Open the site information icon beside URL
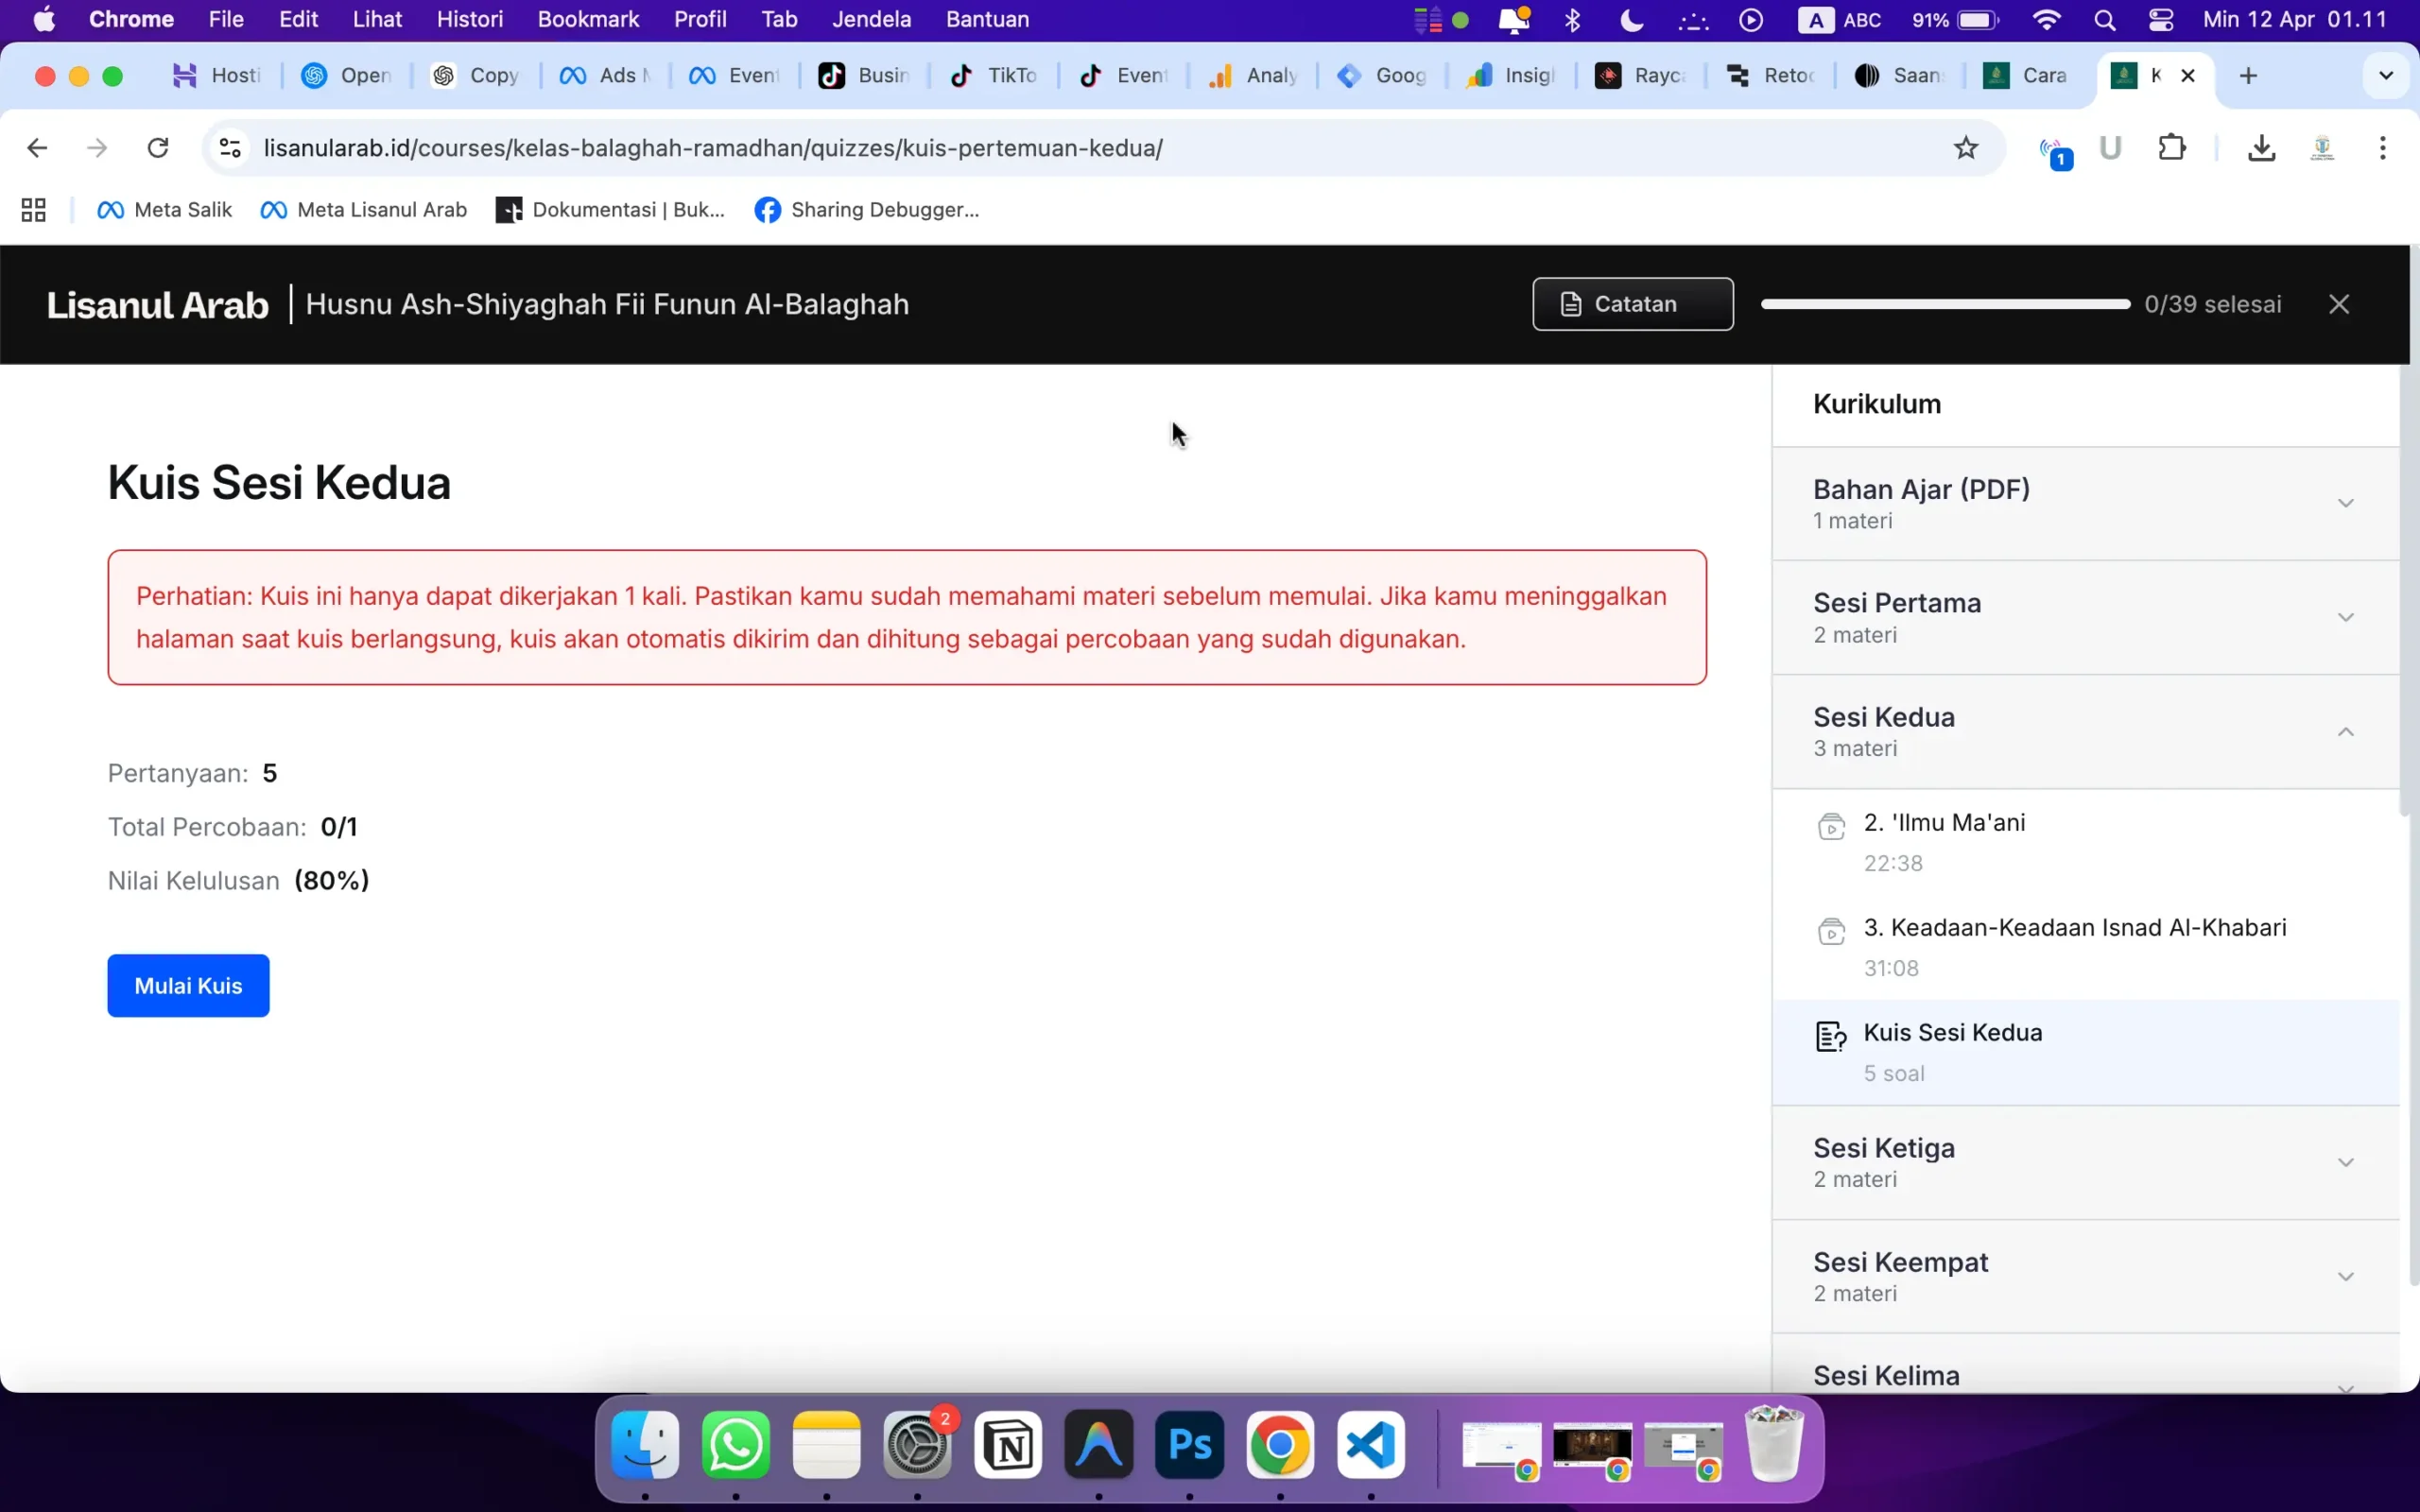Screen dimensions: 2420x1512 [230, 148]
